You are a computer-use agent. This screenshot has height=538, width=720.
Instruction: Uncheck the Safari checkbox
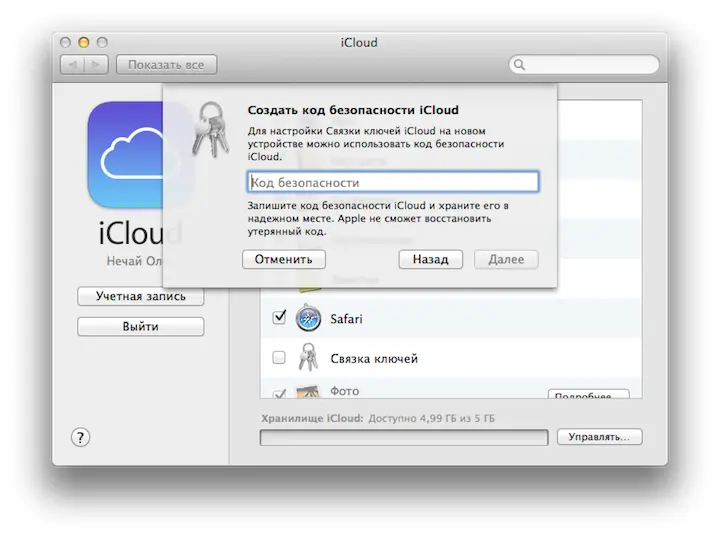click(279, 317)
